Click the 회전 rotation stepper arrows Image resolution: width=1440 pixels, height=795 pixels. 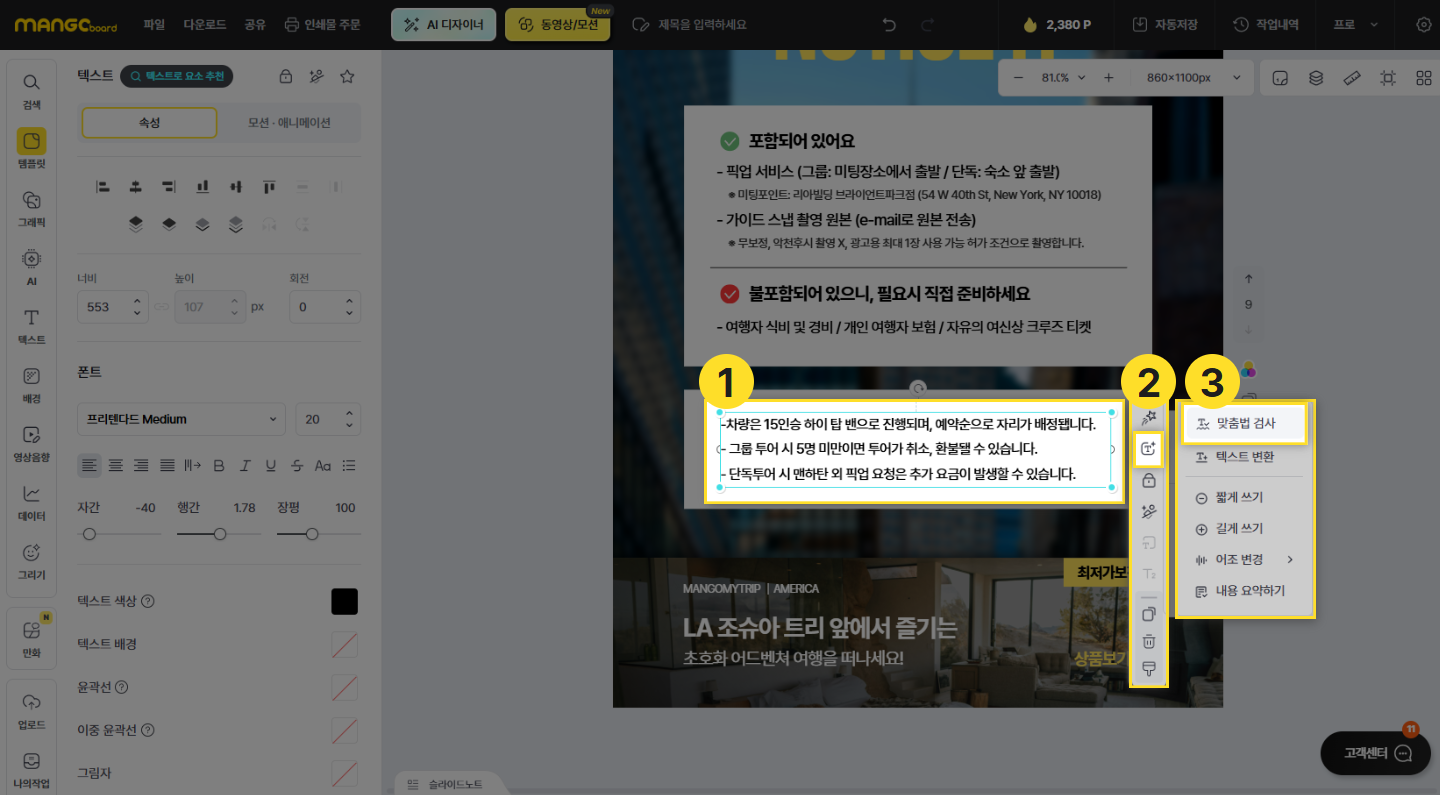tap(349, 306)
